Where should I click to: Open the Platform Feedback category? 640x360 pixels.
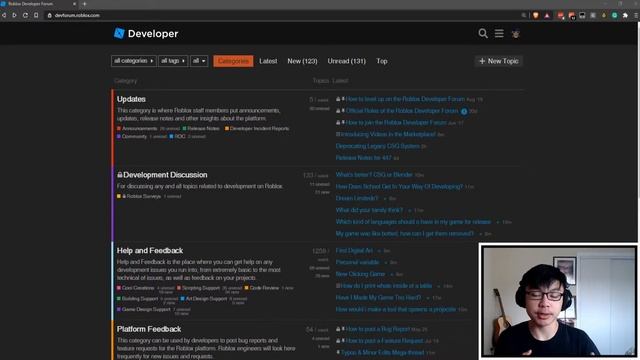click(x=149, y=329)
